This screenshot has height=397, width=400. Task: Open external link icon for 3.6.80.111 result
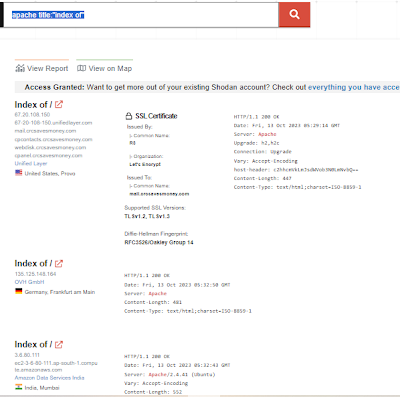pos(59,344)
